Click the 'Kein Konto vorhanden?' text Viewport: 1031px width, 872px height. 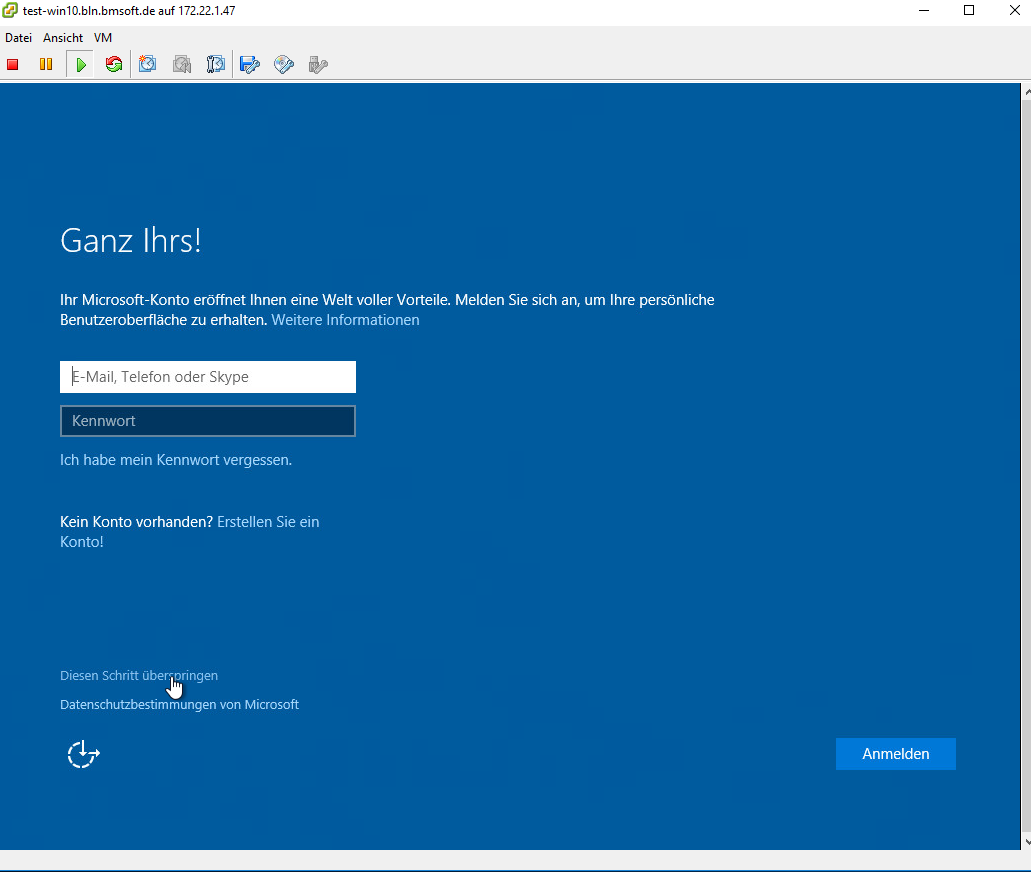click(x=136, y=521)
